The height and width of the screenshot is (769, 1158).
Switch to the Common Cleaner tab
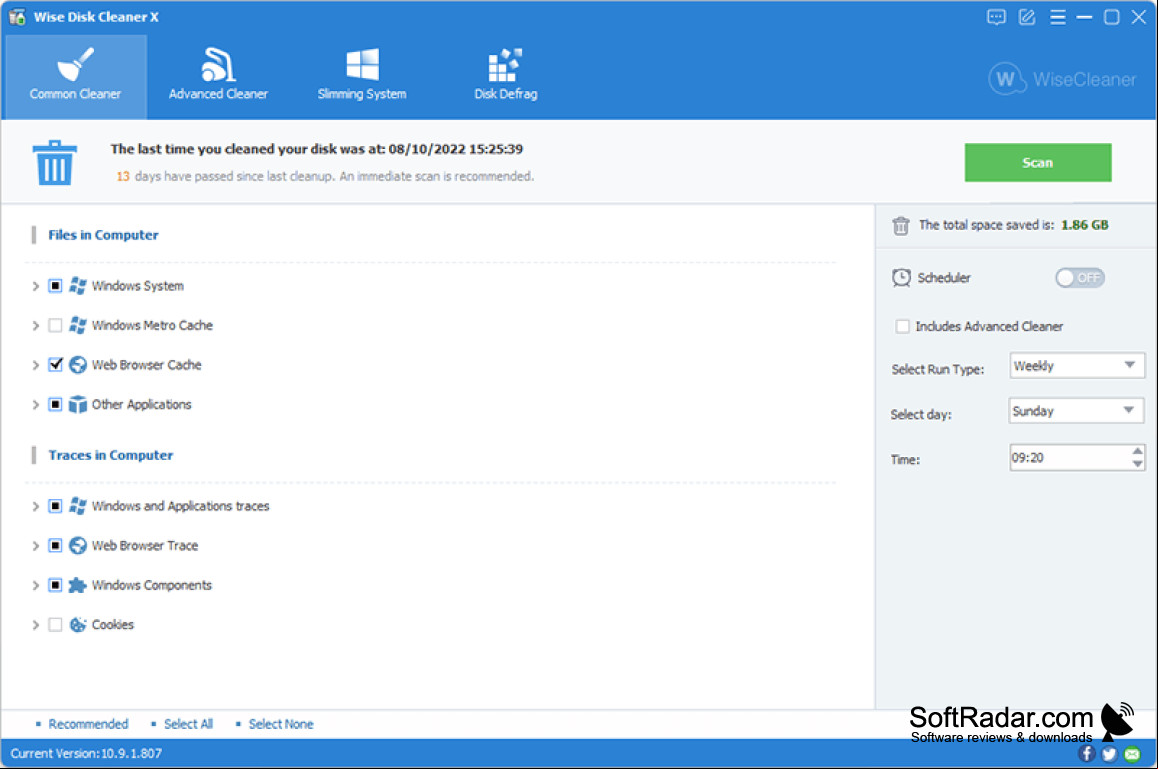(75, 76)
